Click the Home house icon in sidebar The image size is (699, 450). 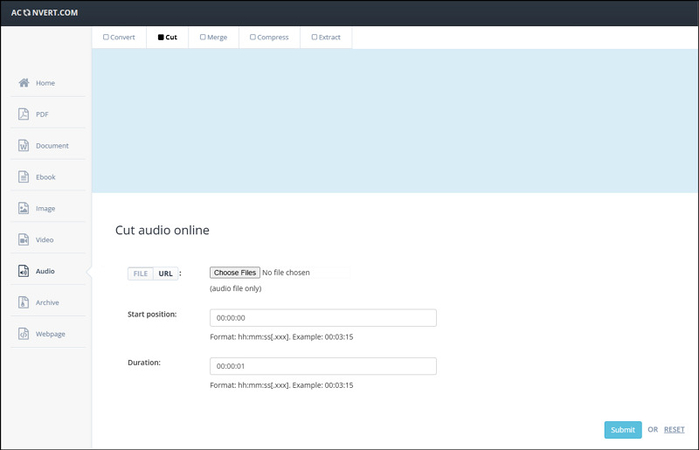[x=24, y=83]
